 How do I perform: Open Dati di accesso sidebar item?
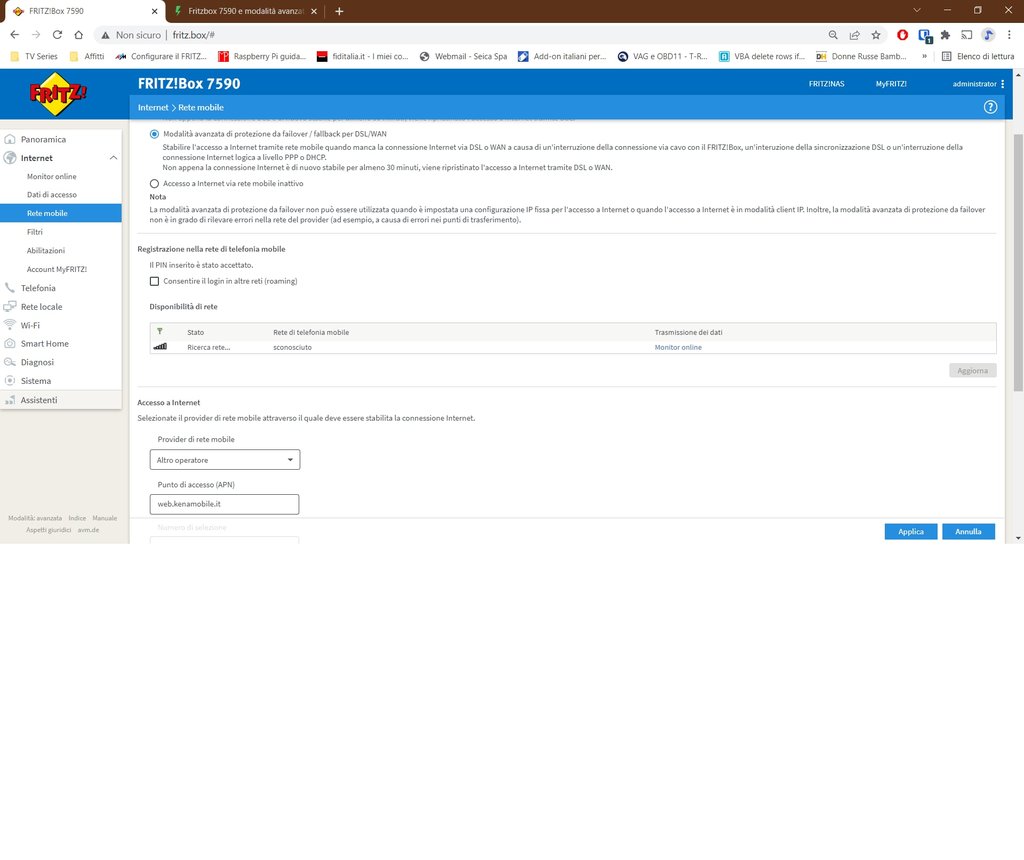point(52,195)
